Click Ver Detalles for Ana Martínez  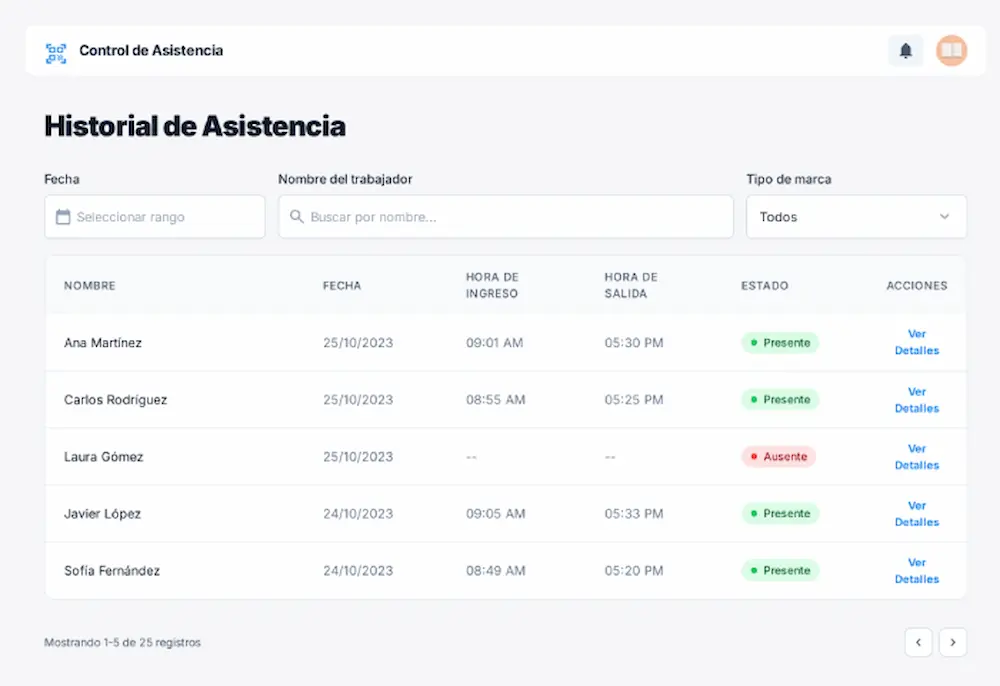tap(917, 342)
